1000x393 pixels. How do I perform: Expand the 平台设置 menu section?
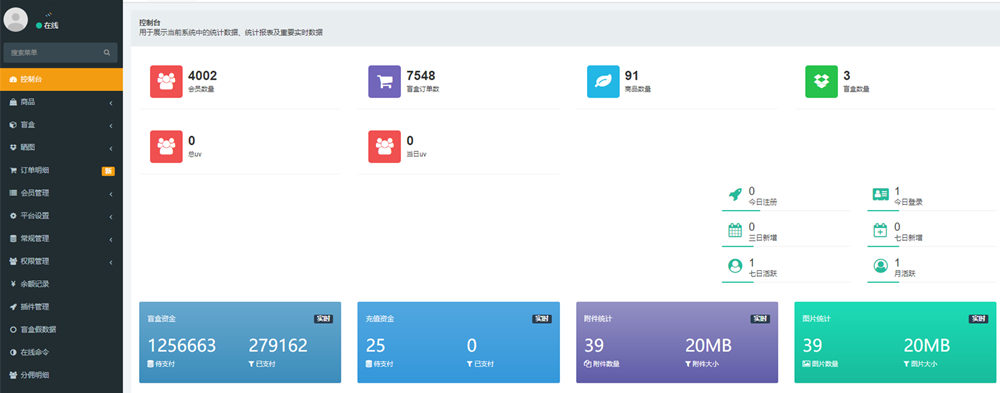point(61,216)
